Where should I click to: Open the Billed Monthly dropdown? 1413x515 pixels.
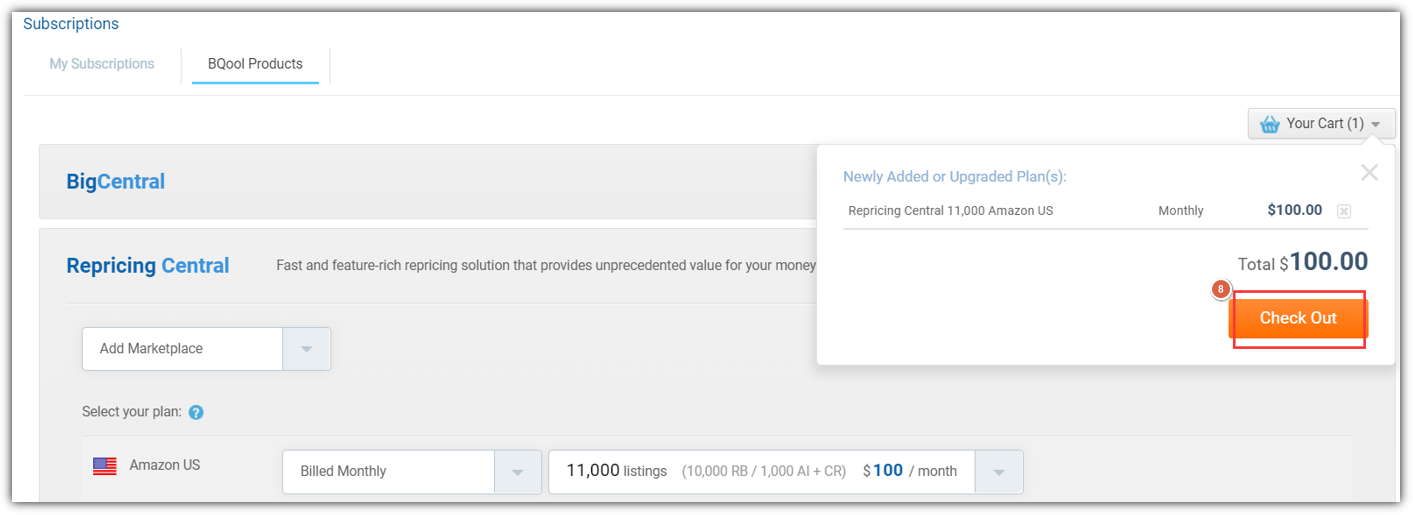(x=412, y=471)
